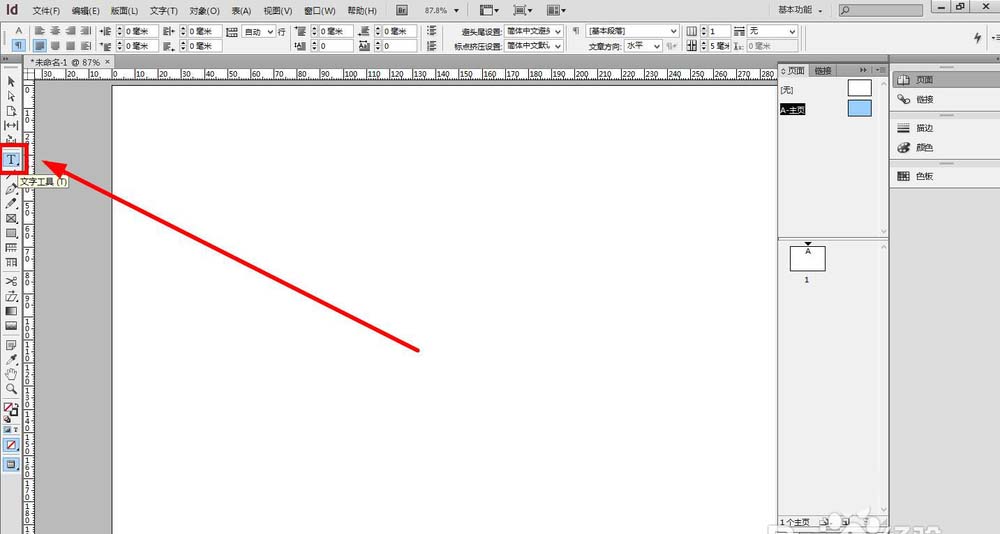The width and height of the screenshot is (1000, 534).
Task: Open the 对象(O) menu
Action: (204, 11)
